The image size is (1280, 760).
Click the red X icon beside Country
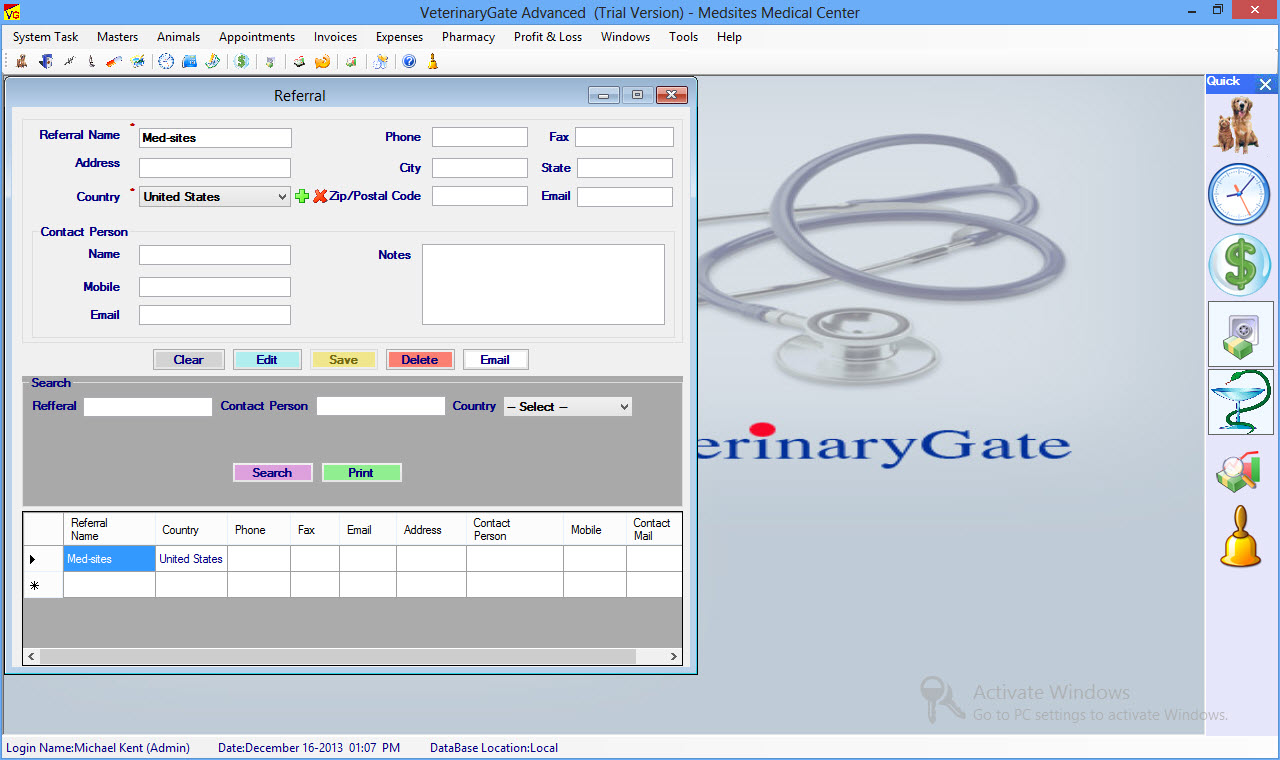click(x=320, y=197)
